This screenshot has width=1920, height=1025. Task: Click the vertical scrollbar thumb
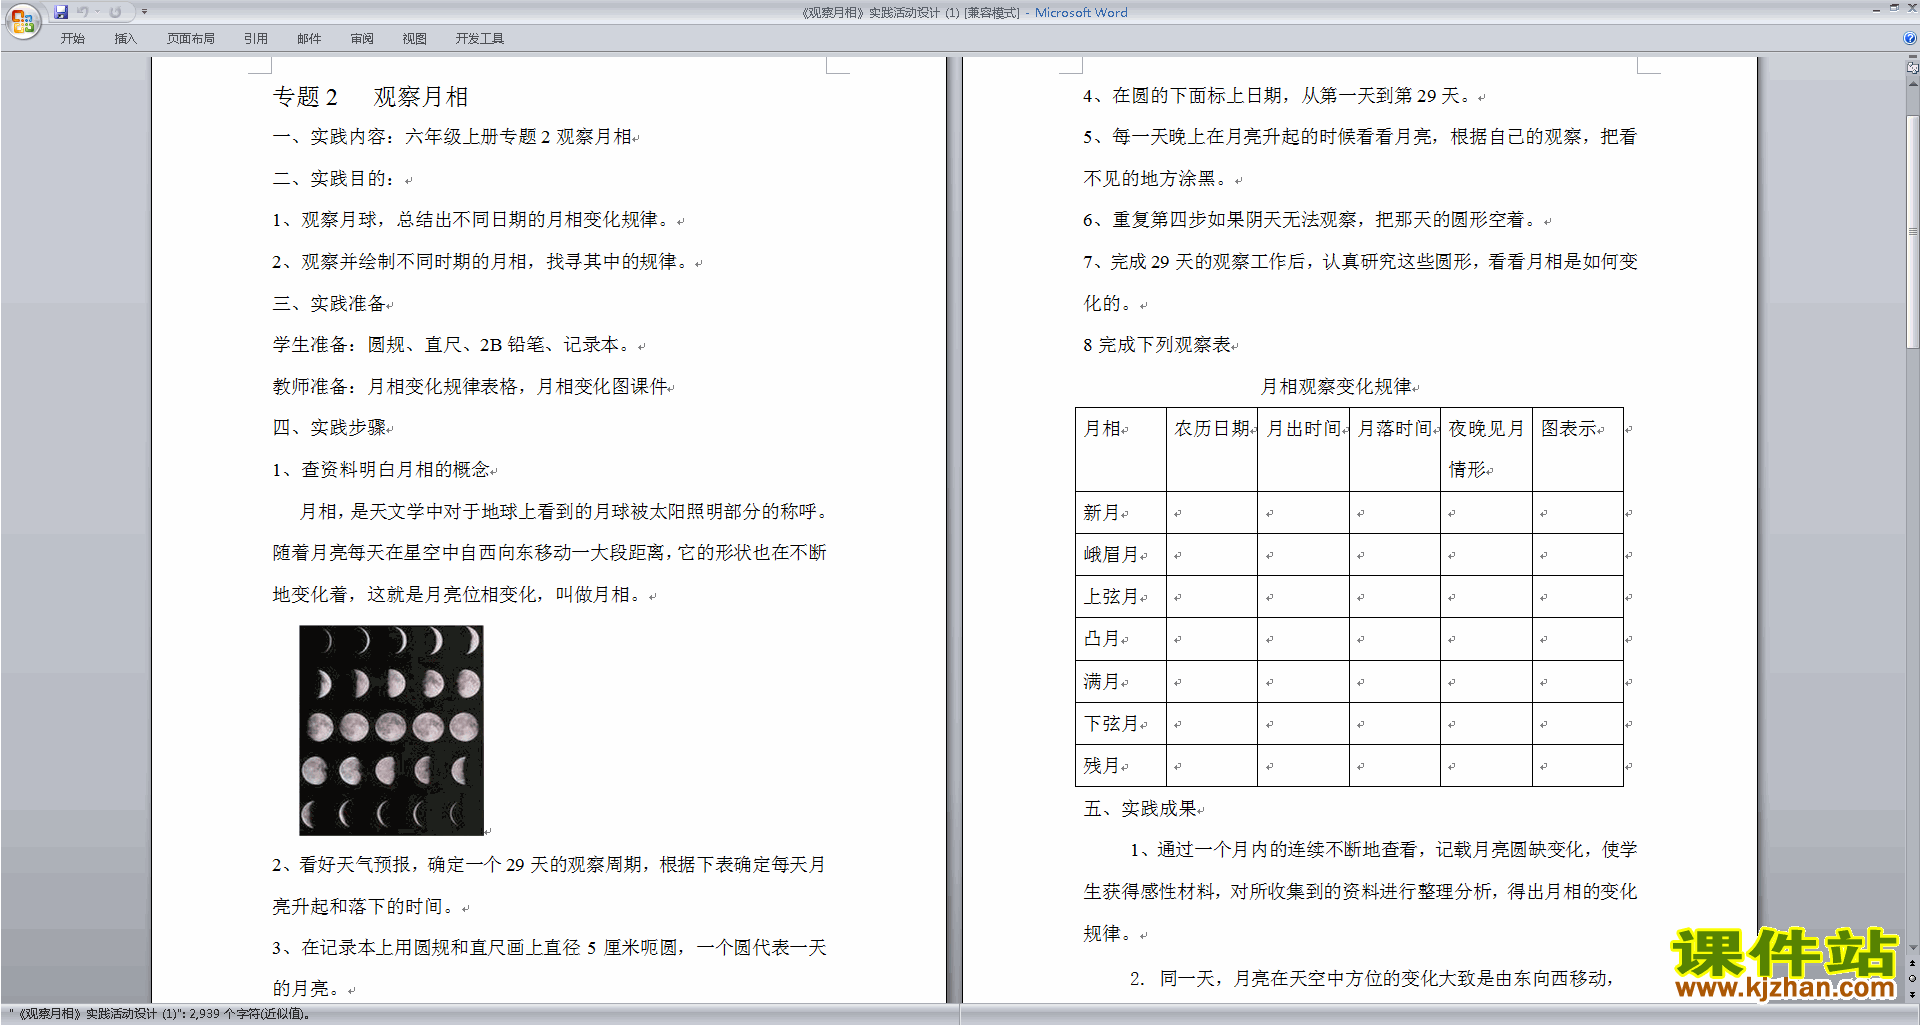(1913, 232)
